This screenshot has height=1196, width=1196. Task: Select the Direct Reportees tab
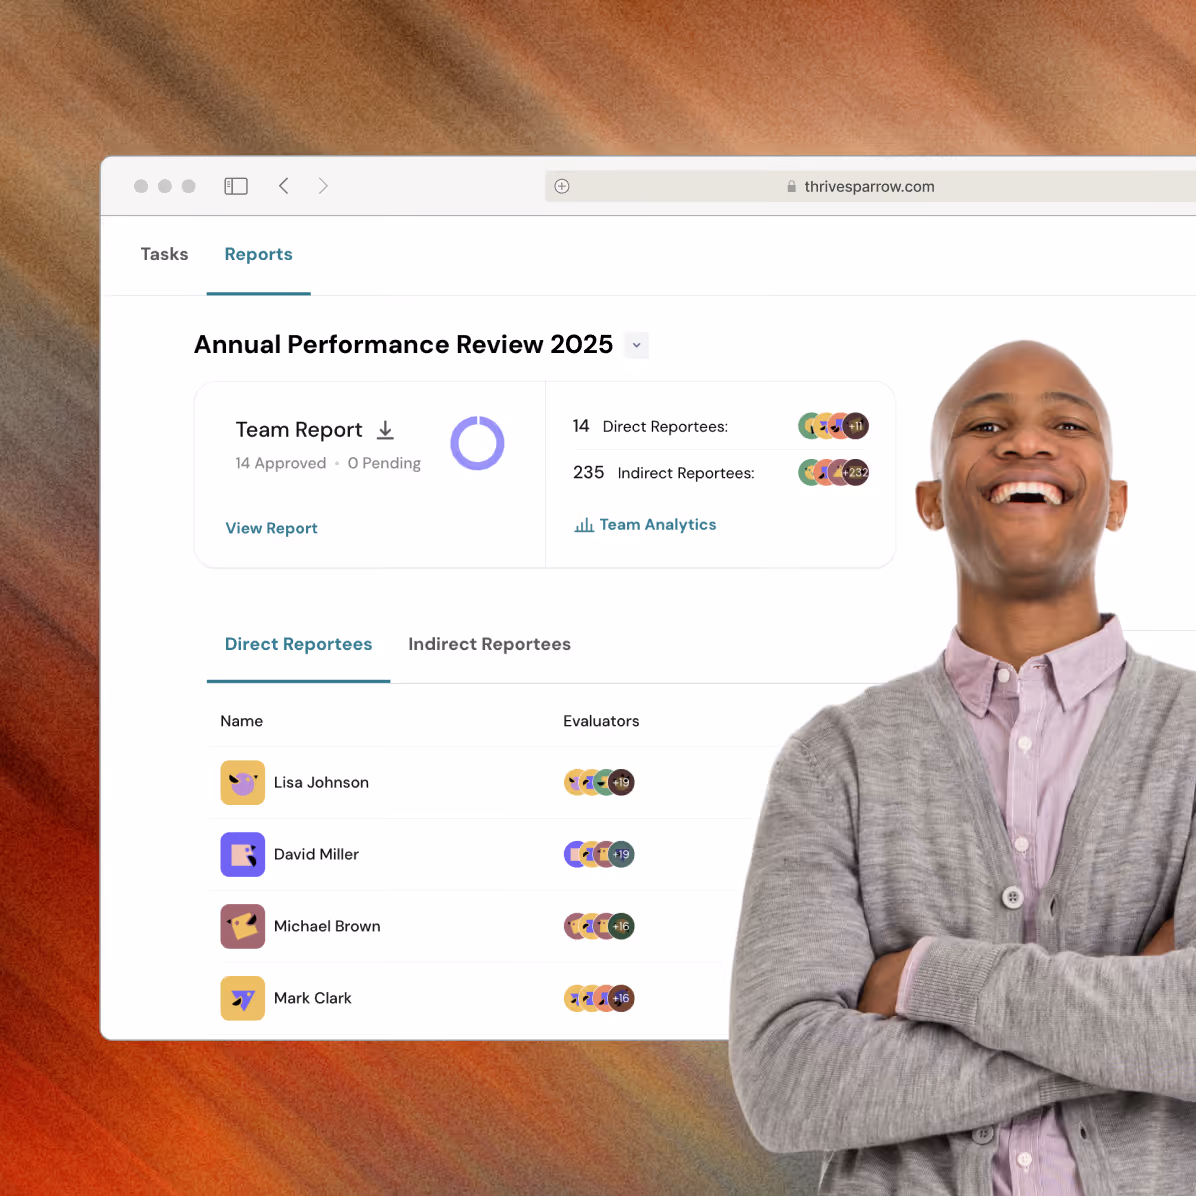(298, 645)
